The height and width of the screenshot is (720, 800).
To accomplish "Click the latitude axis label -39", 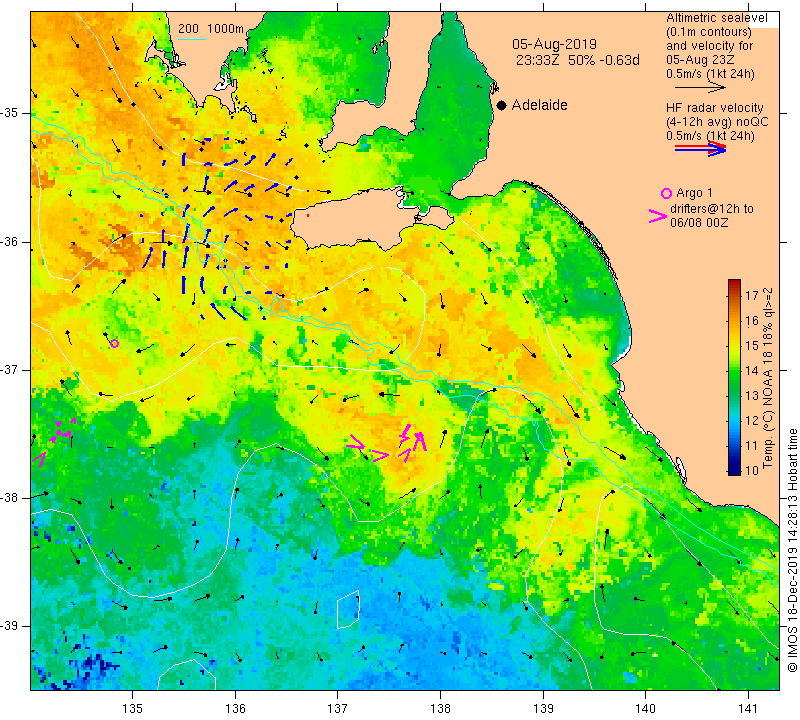I will pyautogui.click(x=10, y=626).
